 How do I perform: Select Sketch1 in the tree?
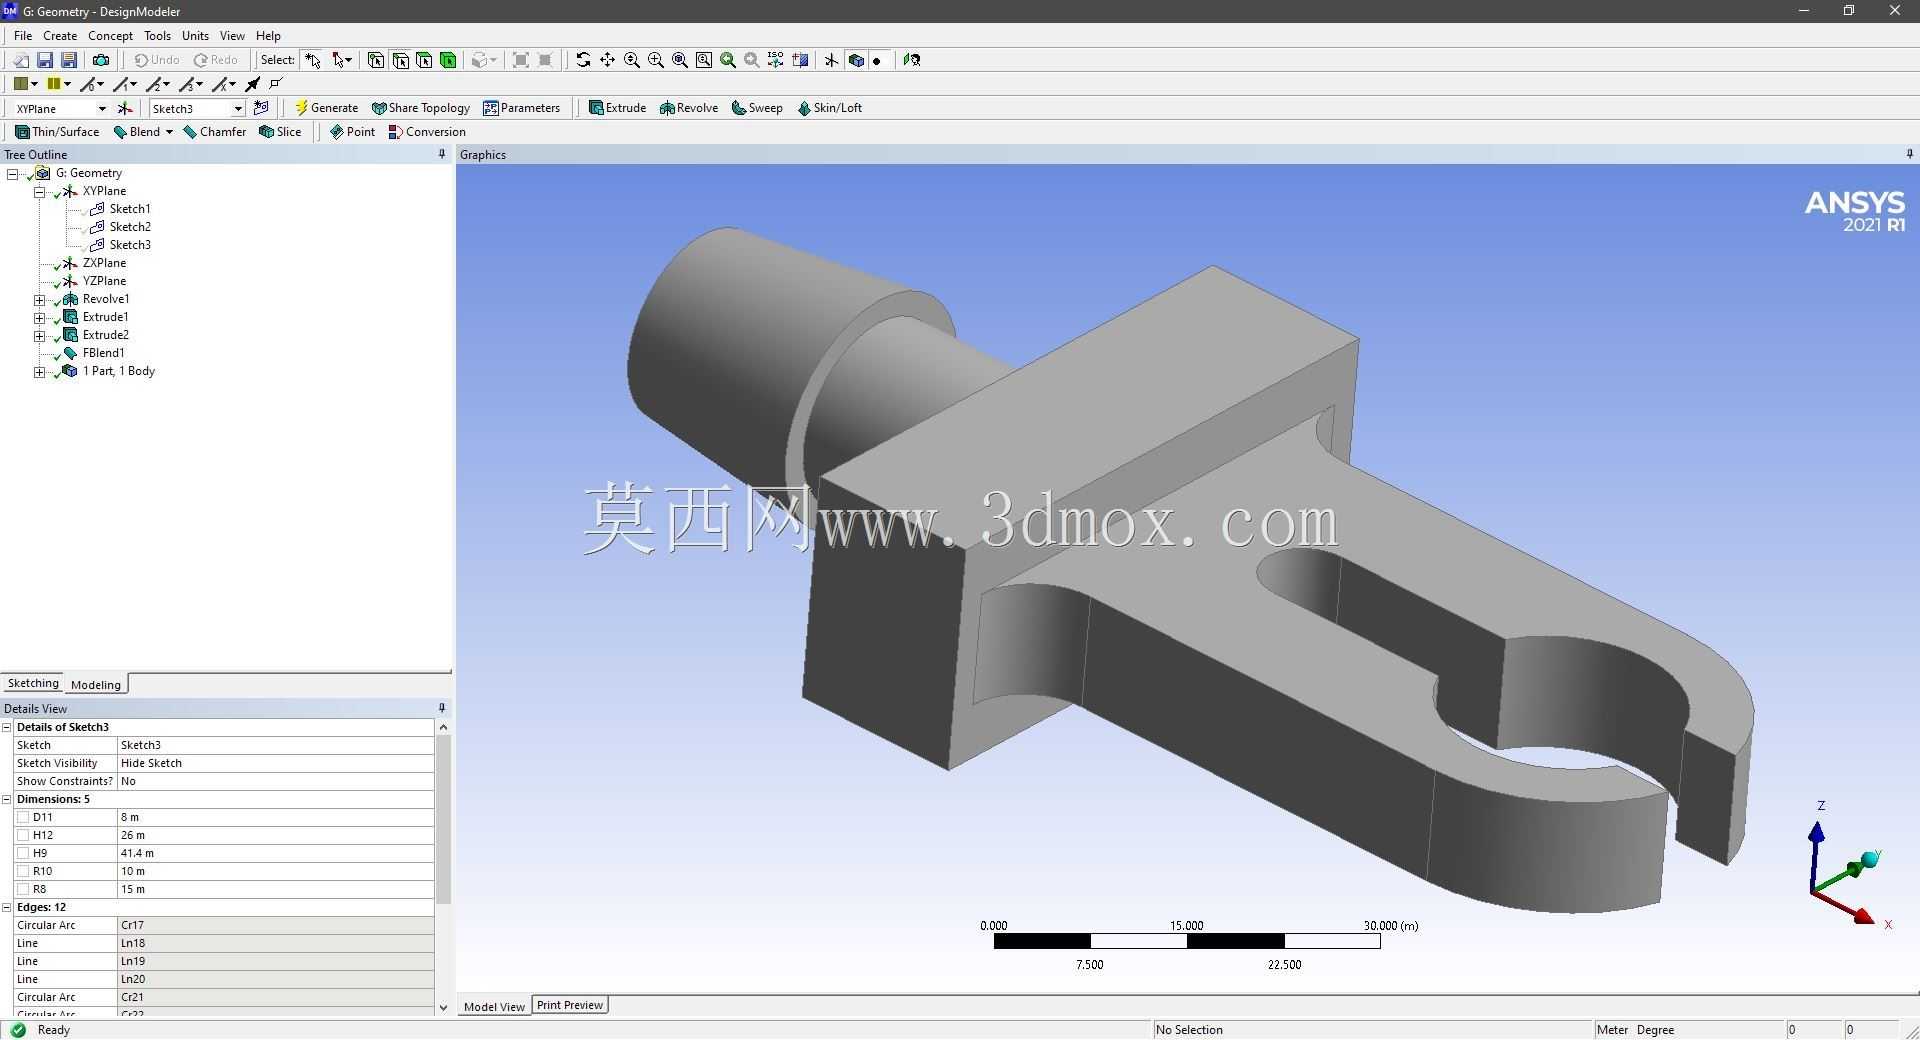[130, 209]
